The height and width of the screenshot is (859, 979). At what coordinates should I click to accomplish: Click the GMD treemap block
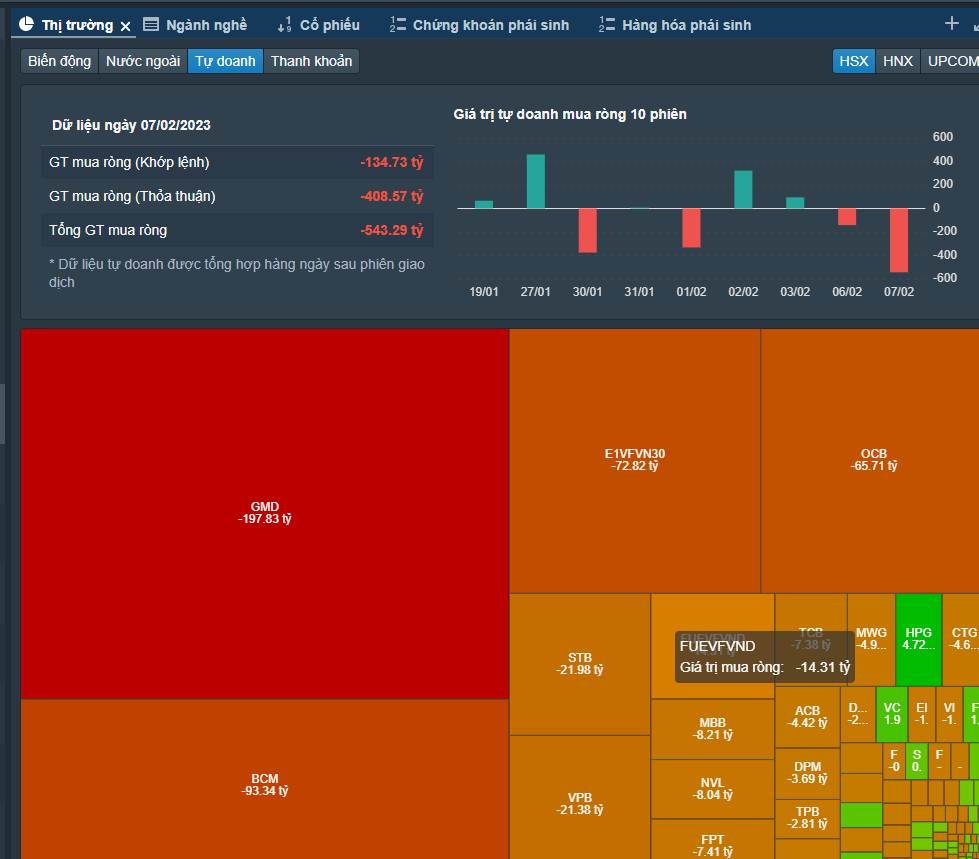coord(265,513)
